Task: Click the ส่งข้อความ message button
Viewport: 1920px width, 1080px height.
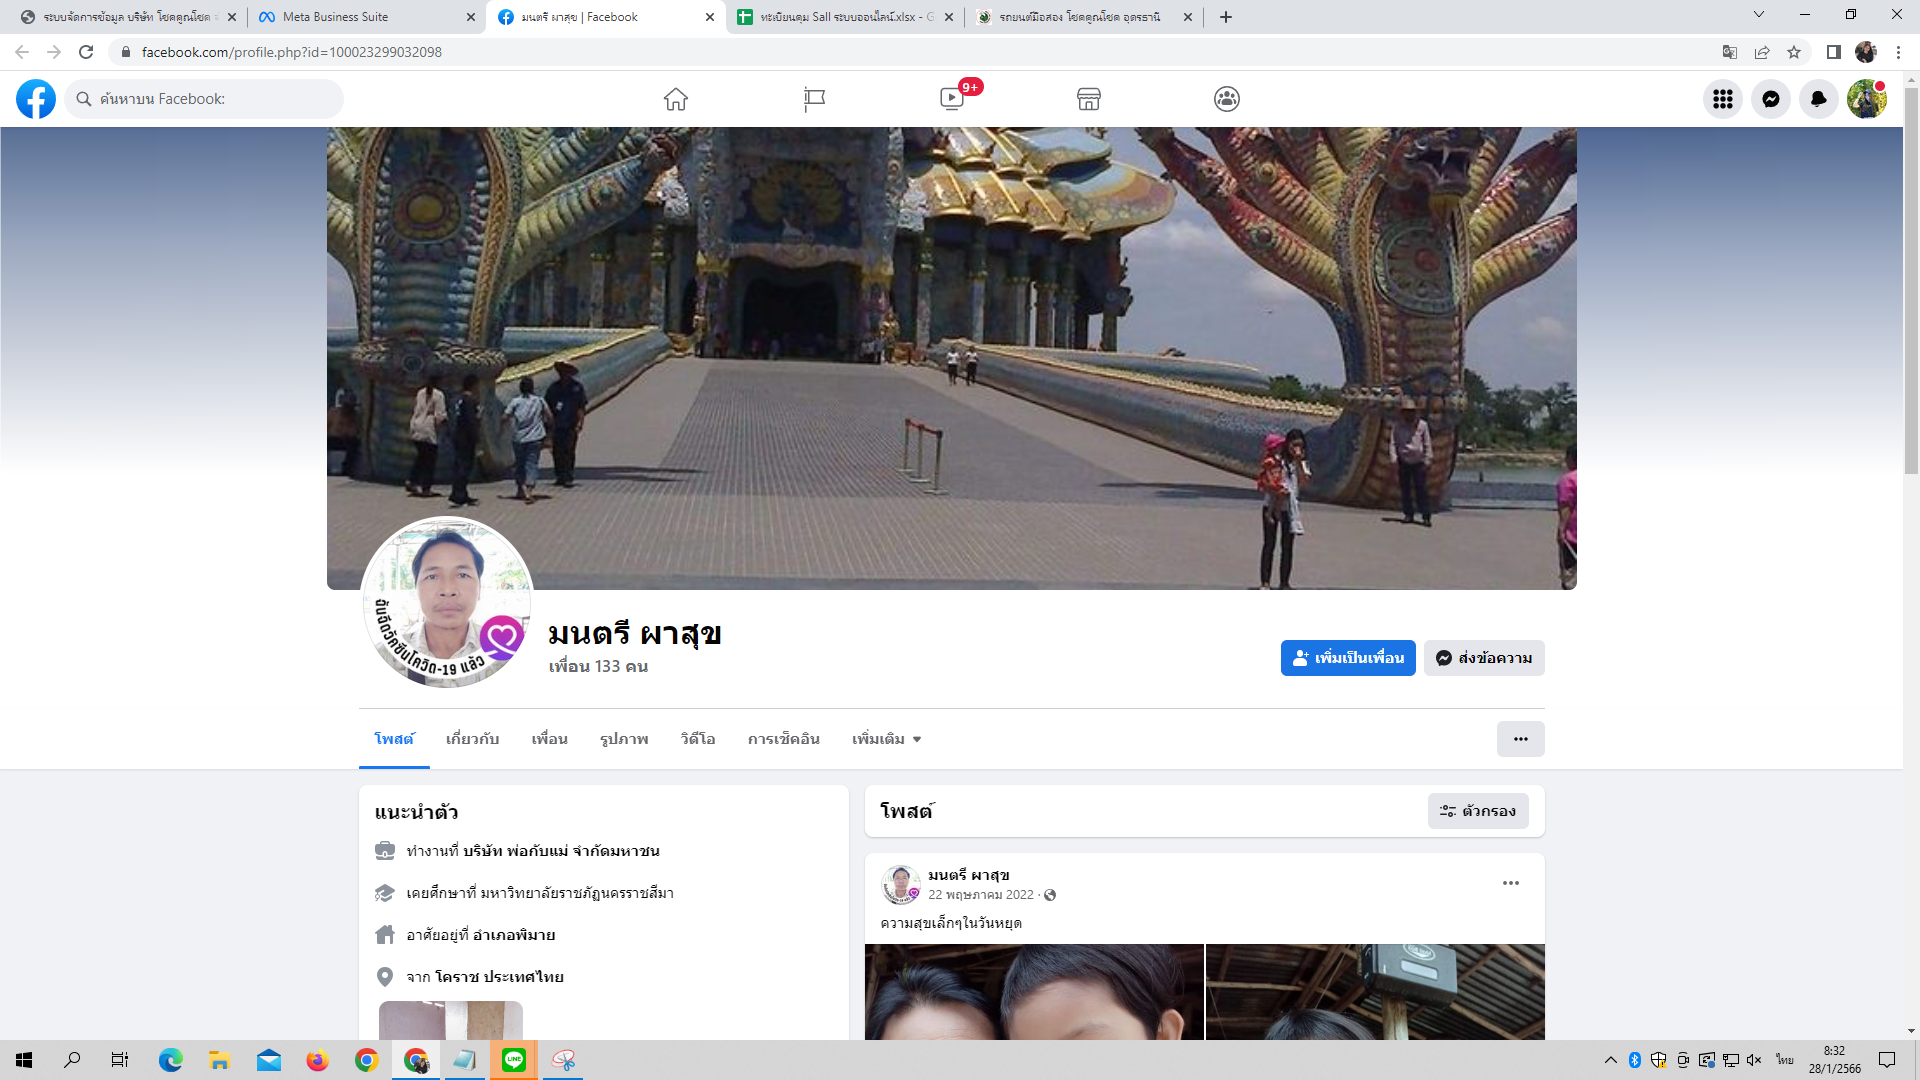Action: coord(1484,658)
